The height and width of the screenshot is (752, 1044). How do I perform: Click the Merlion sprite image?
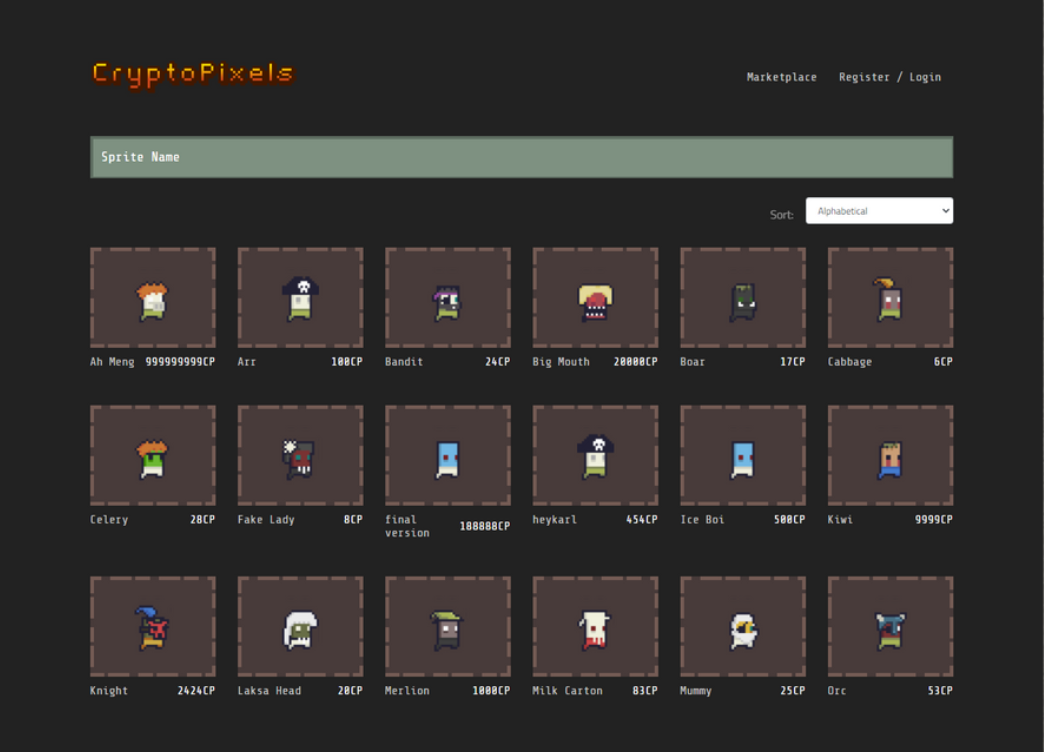[447, 627]
